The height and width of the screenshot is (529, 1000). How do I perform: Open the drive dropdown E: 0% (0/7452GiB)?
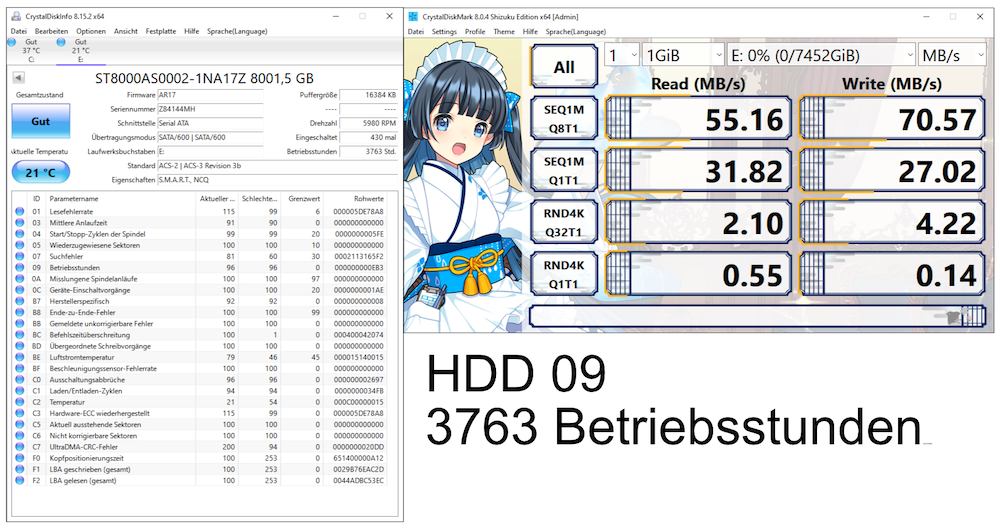coord(821,56)
